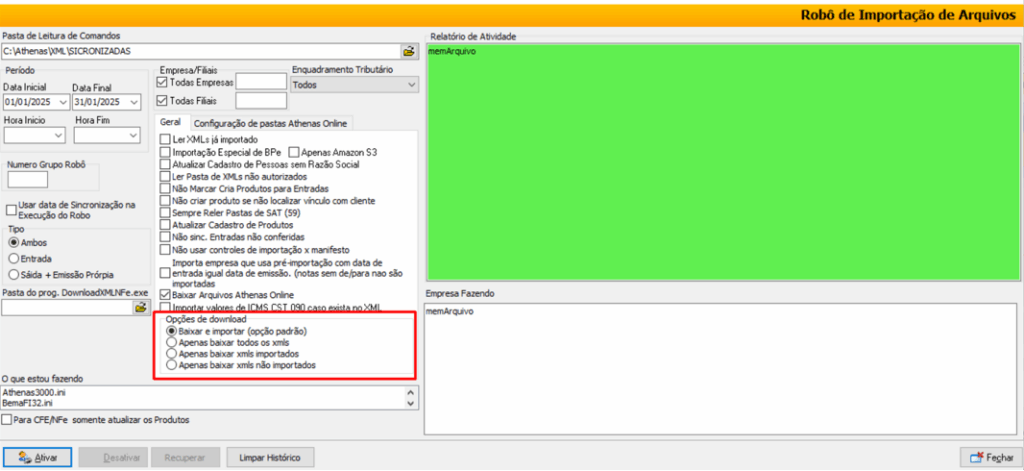The height and width of the screenshot is (471, 1024).
Task: Click the Numero Grupo Robô input field
Action: [27, 179]
